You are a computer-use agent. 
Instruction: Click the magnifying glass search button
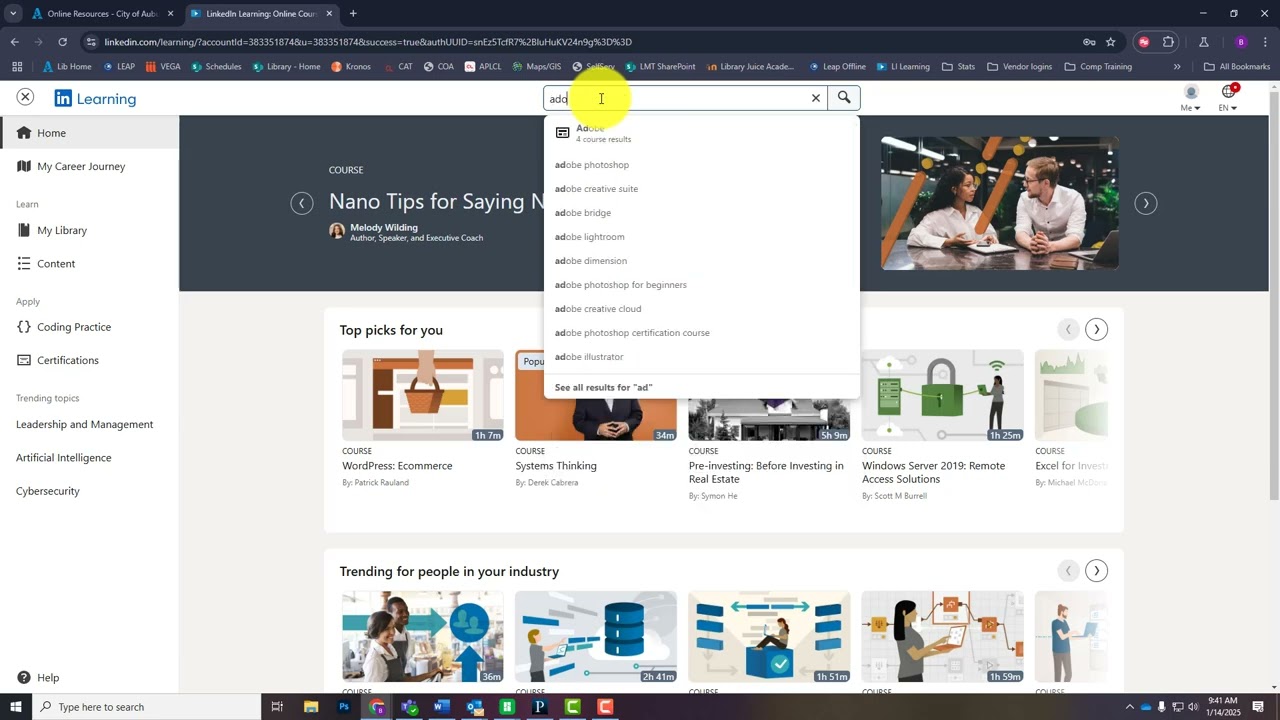844,97
